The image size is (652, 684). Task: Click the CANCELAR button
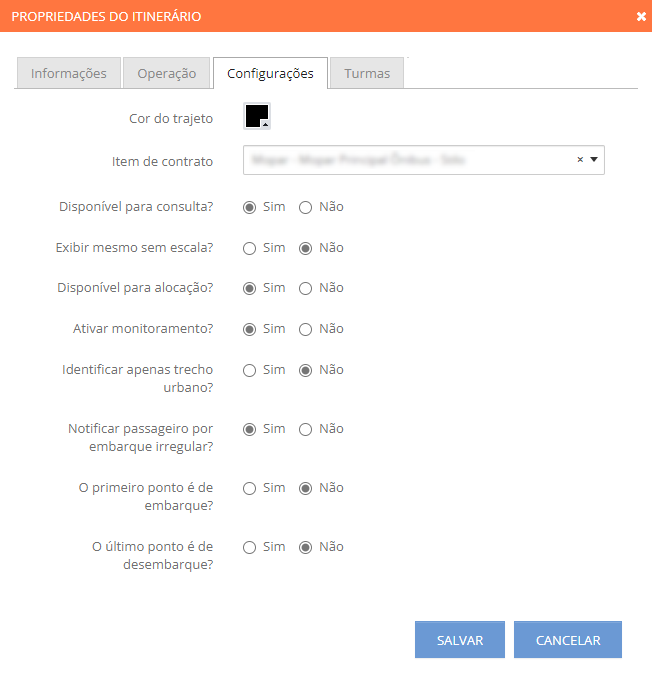(568, 640)
